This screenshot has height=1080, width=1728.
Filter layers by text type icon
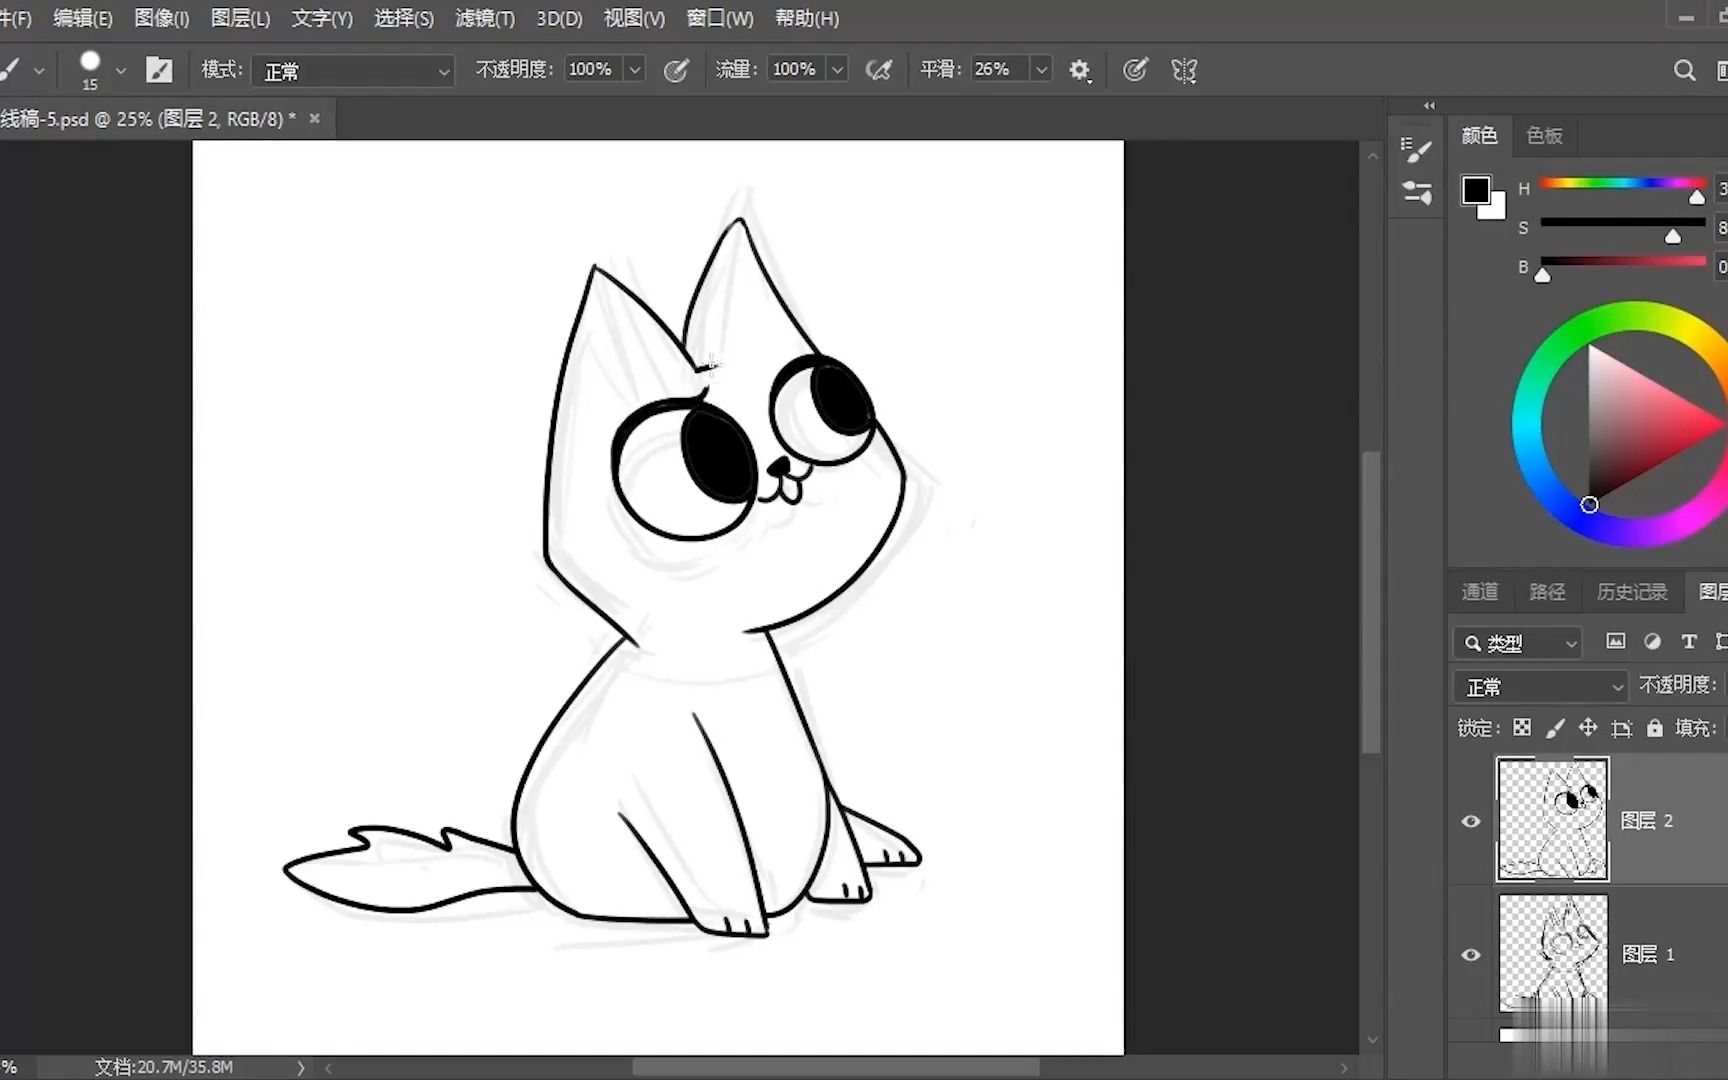click(x=1688, y=642)
